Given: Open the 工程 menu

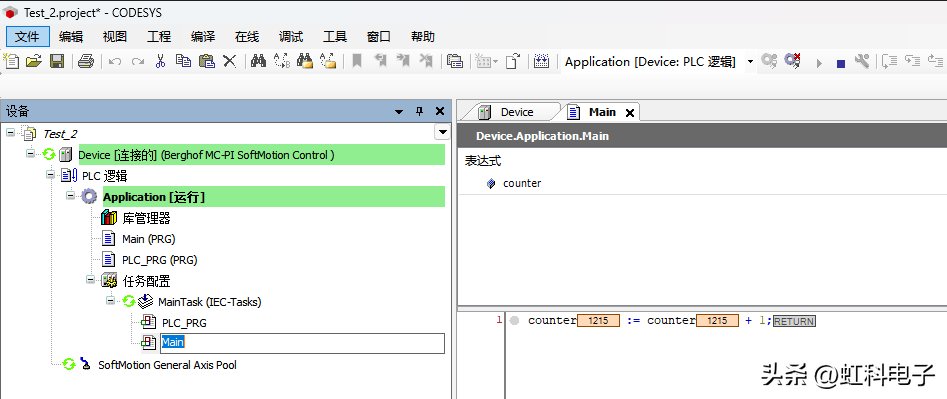Looking at the screenshot, I should pos(159,36).
